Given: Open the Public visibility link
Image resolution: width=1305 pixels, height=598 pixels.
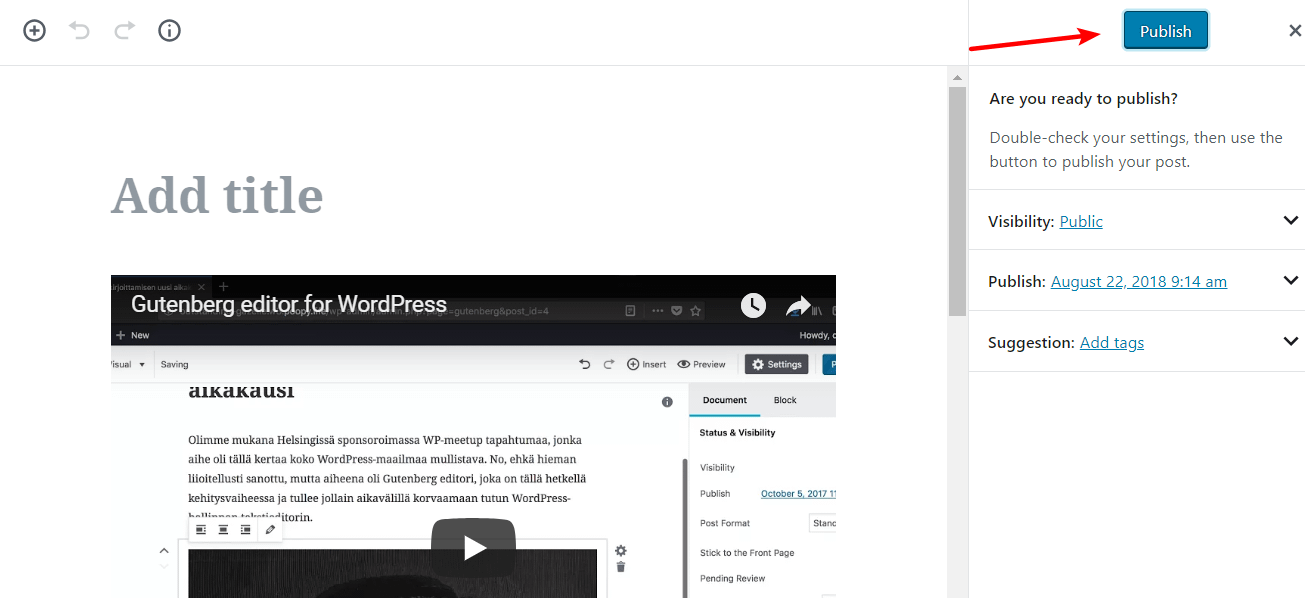Looking at the screenshot, I should click(x=1081, y=221).
